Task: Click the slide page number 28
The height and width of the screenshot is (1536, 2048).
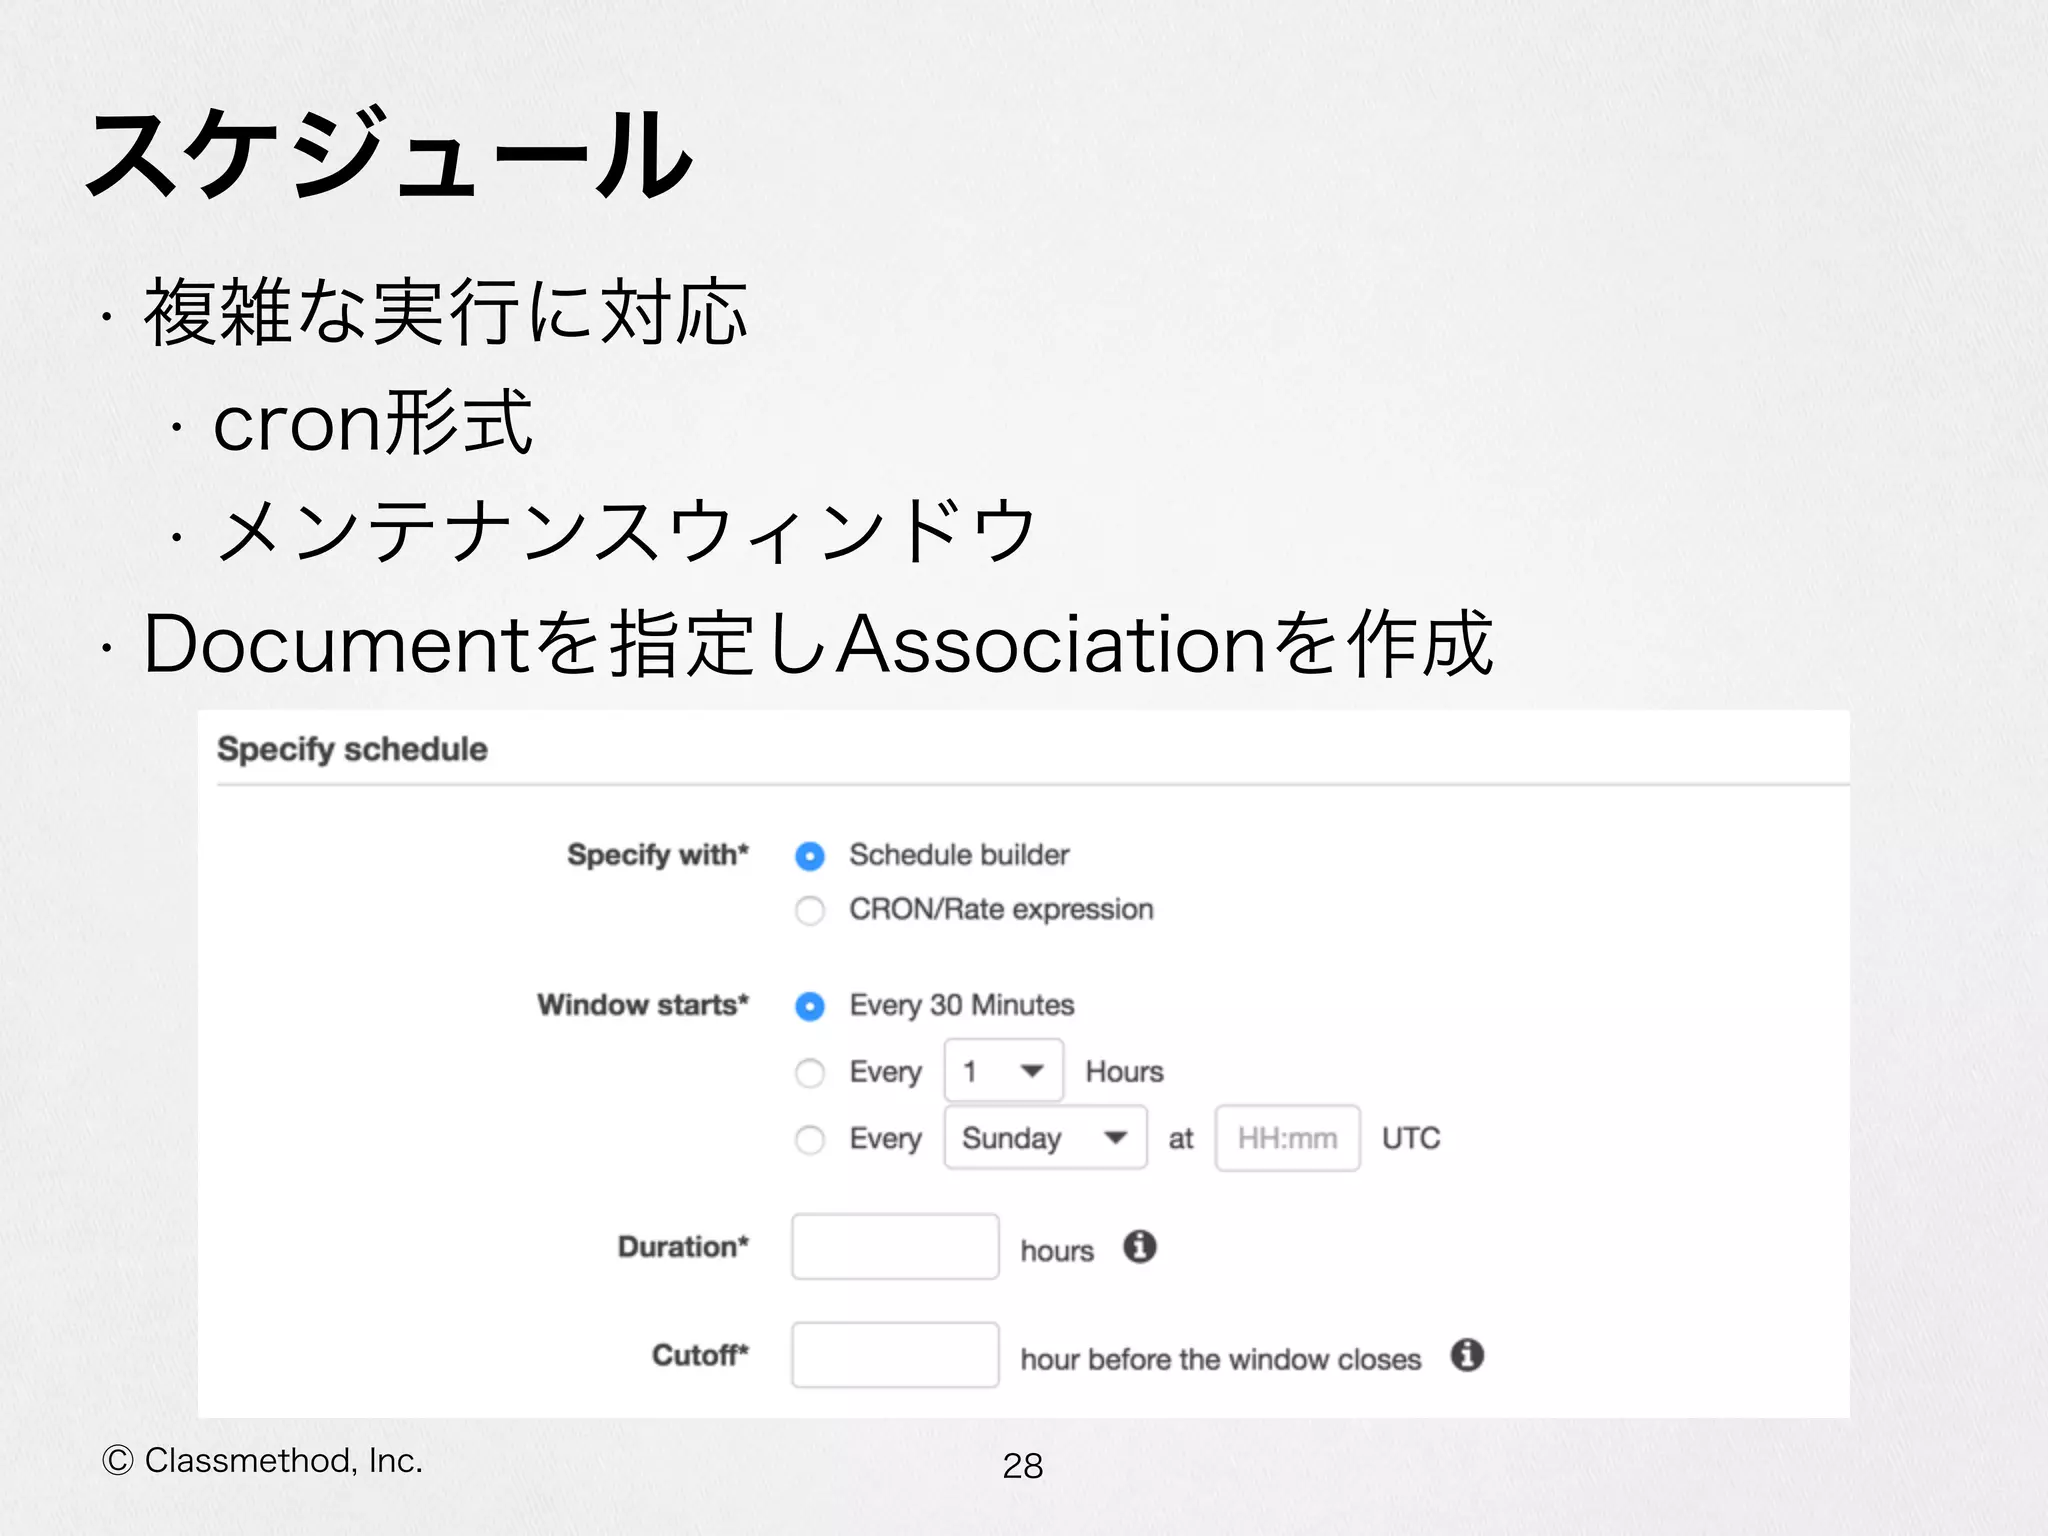Action: coord(1023,1466)
